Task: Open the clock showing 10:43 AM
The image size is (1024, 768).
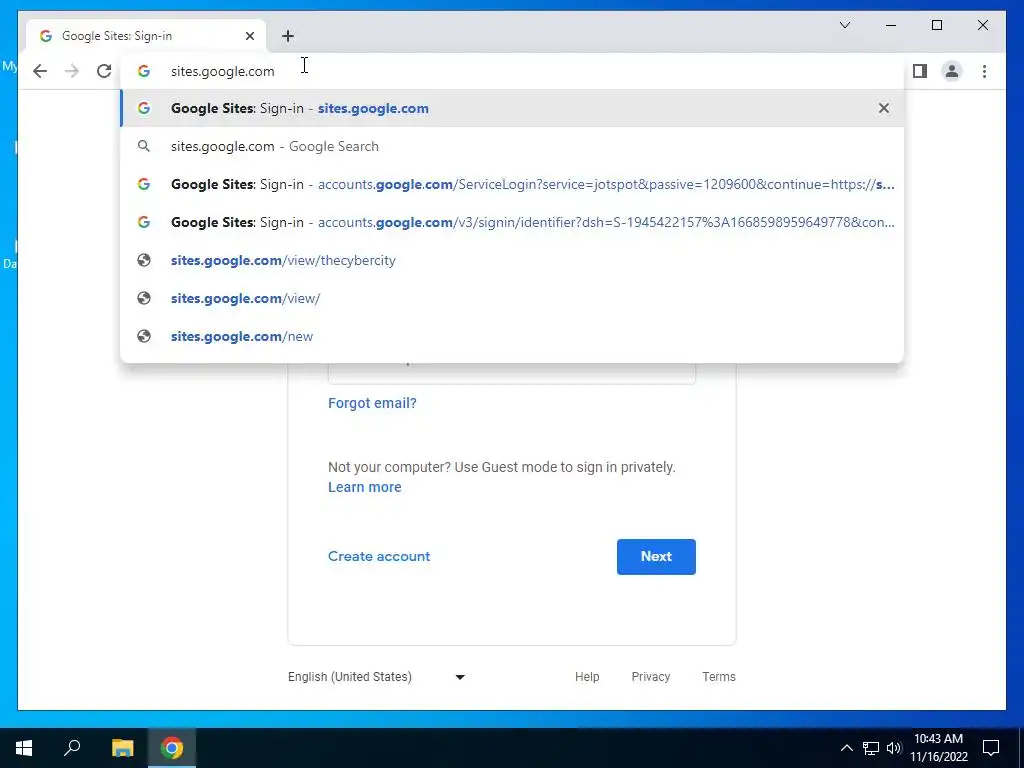Action: coord(938,748)
